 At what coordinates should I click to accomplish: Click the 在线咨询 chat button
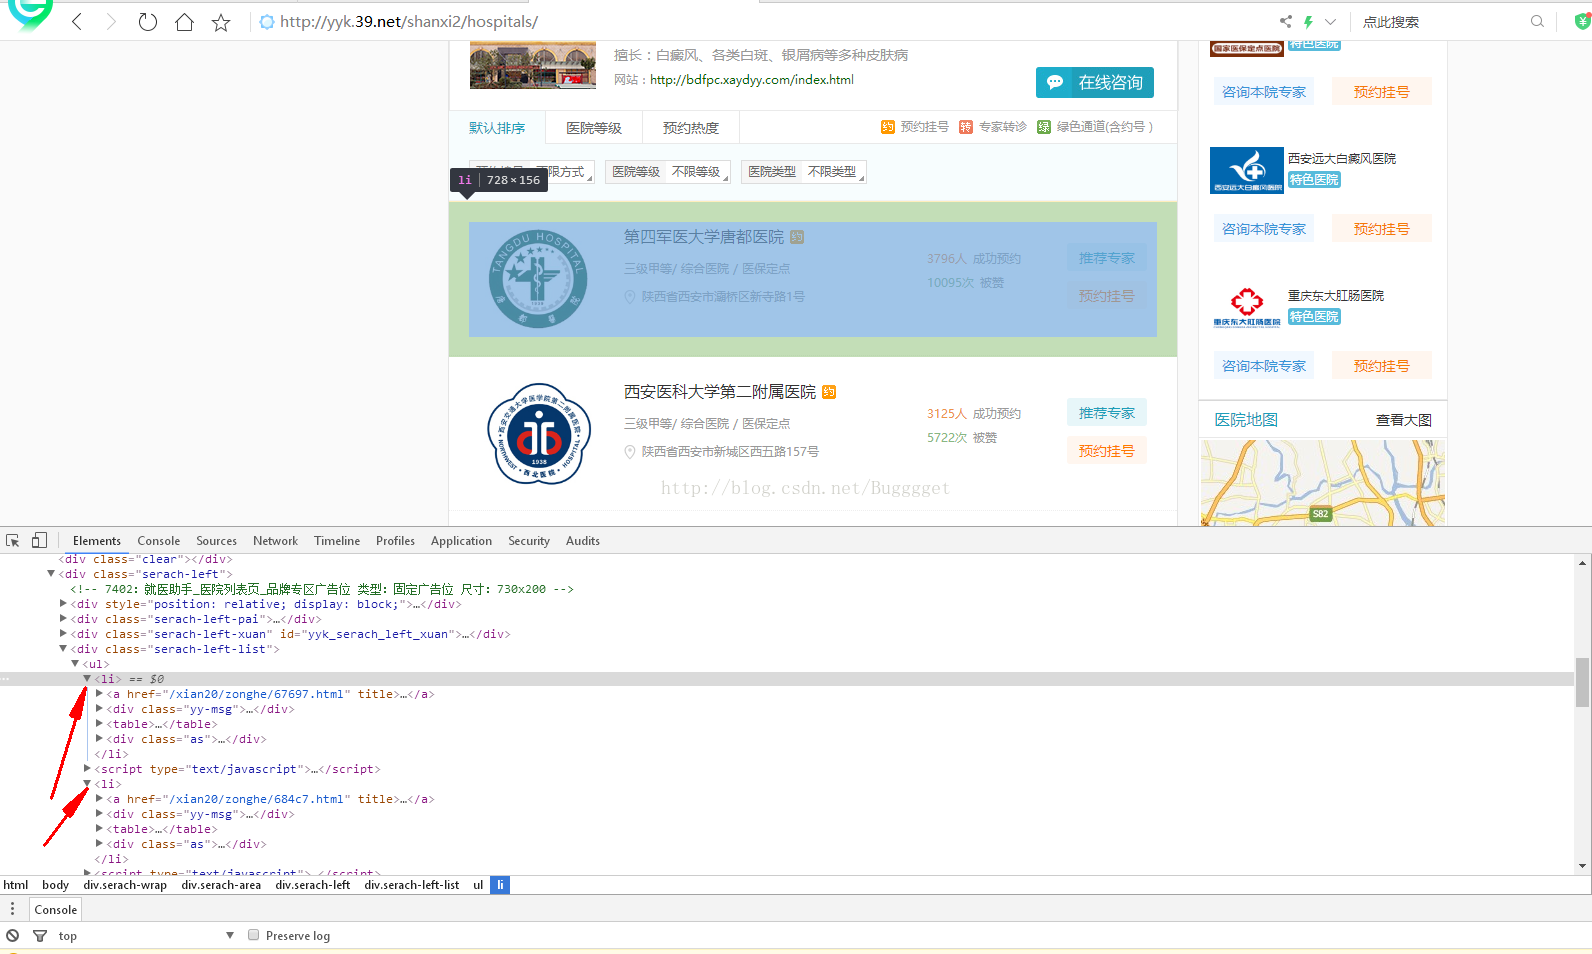(x=1095, y=82)
